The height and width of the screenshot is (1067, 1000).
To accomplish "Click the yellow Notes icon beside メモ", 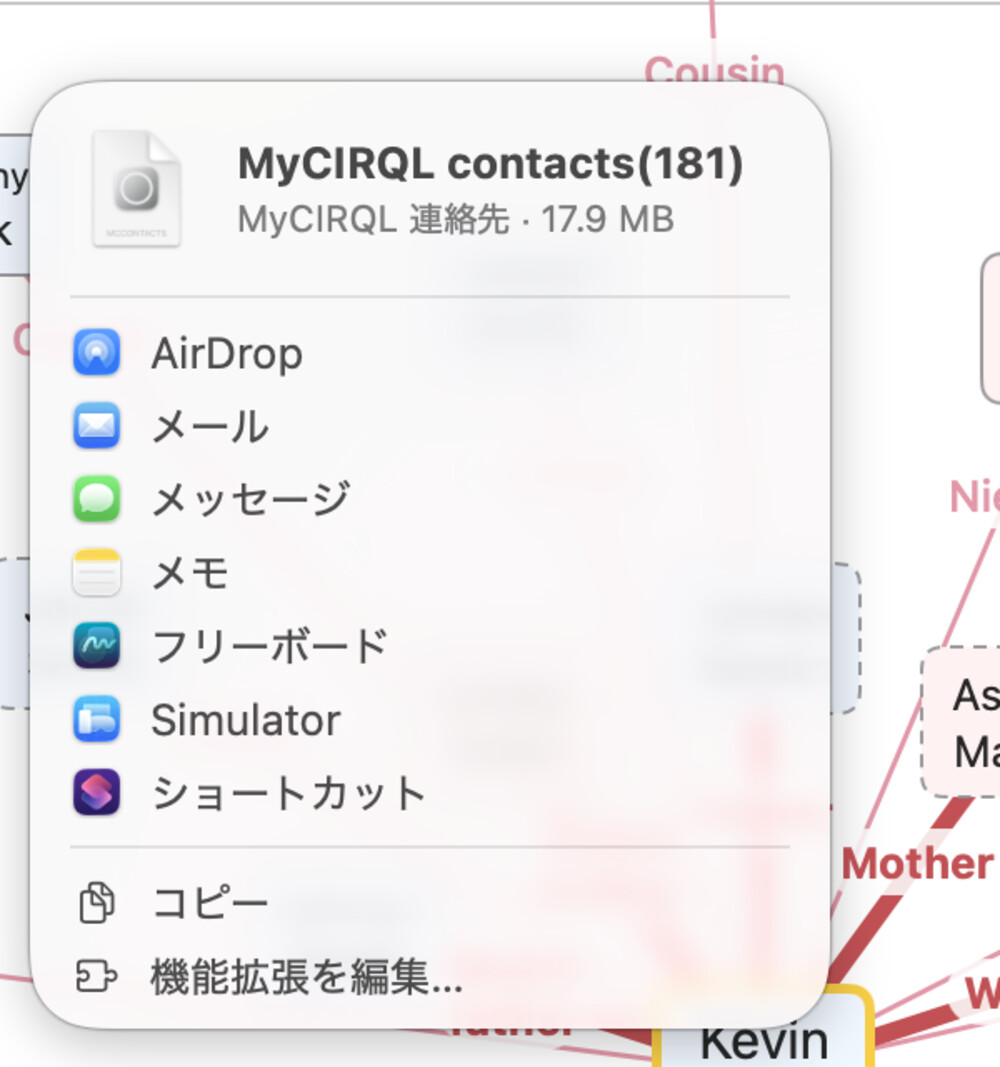I will point(97,572).
